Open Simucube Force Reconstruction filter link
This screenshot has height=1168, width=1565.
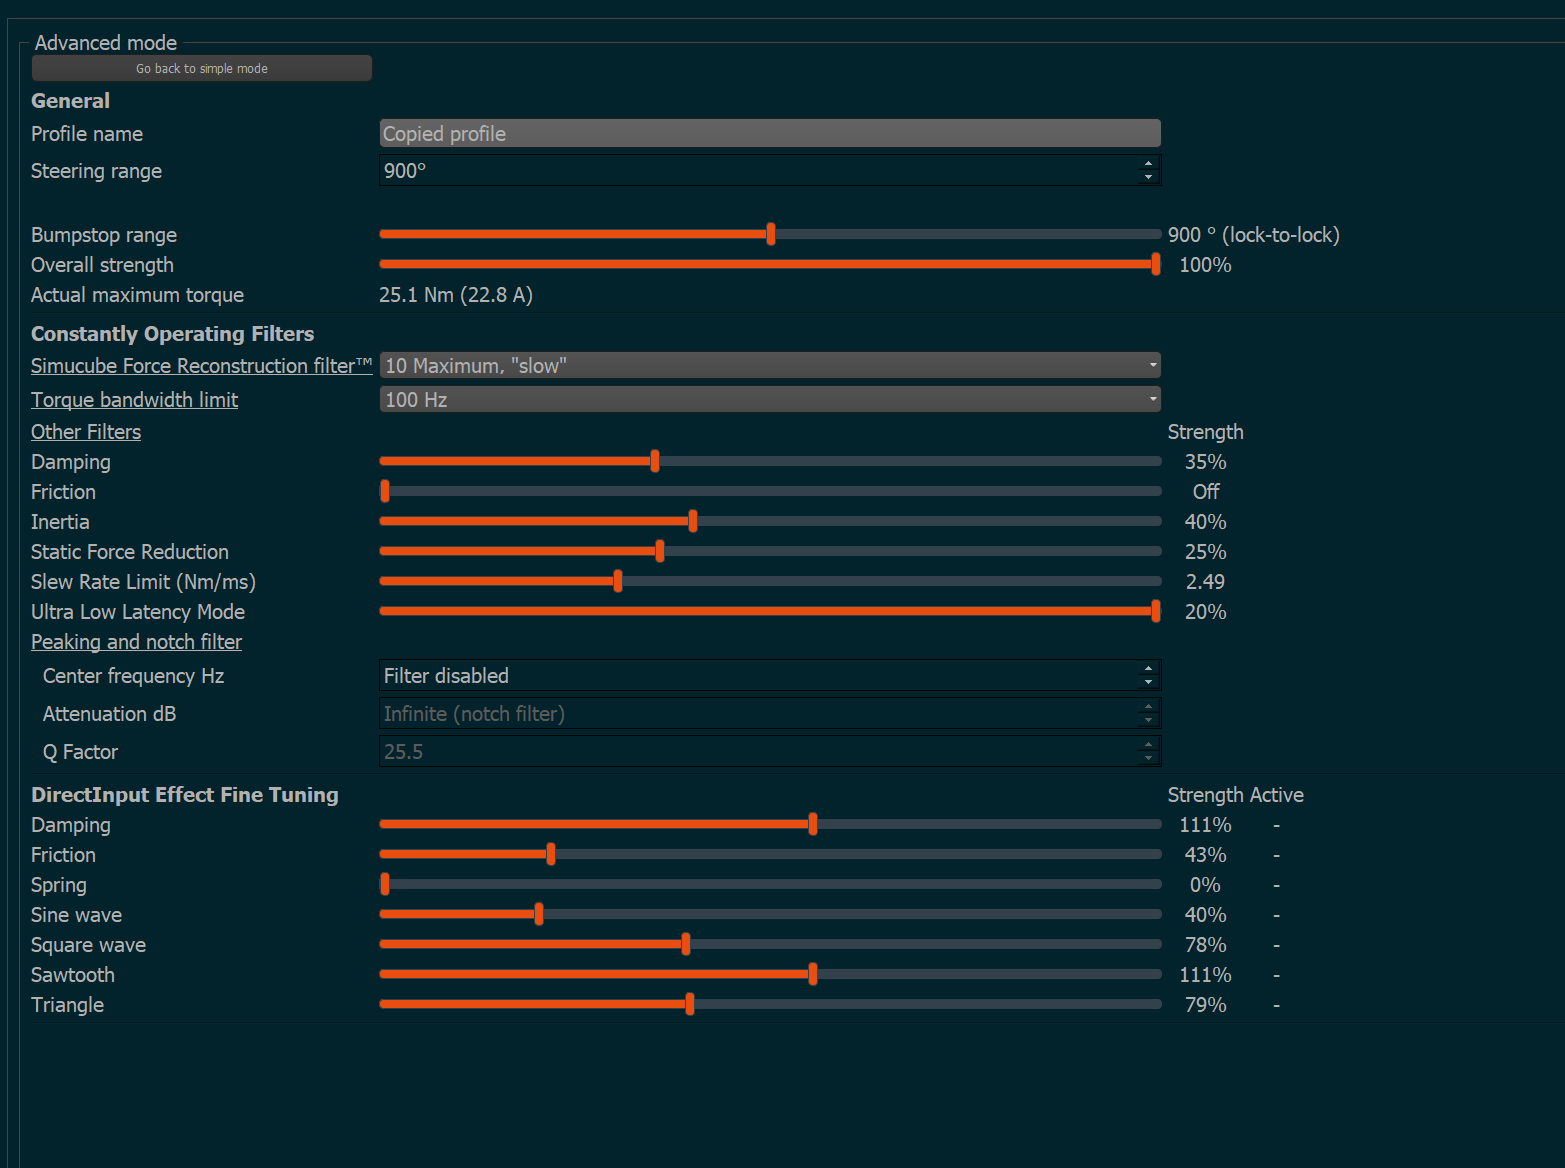pos(201,366)
